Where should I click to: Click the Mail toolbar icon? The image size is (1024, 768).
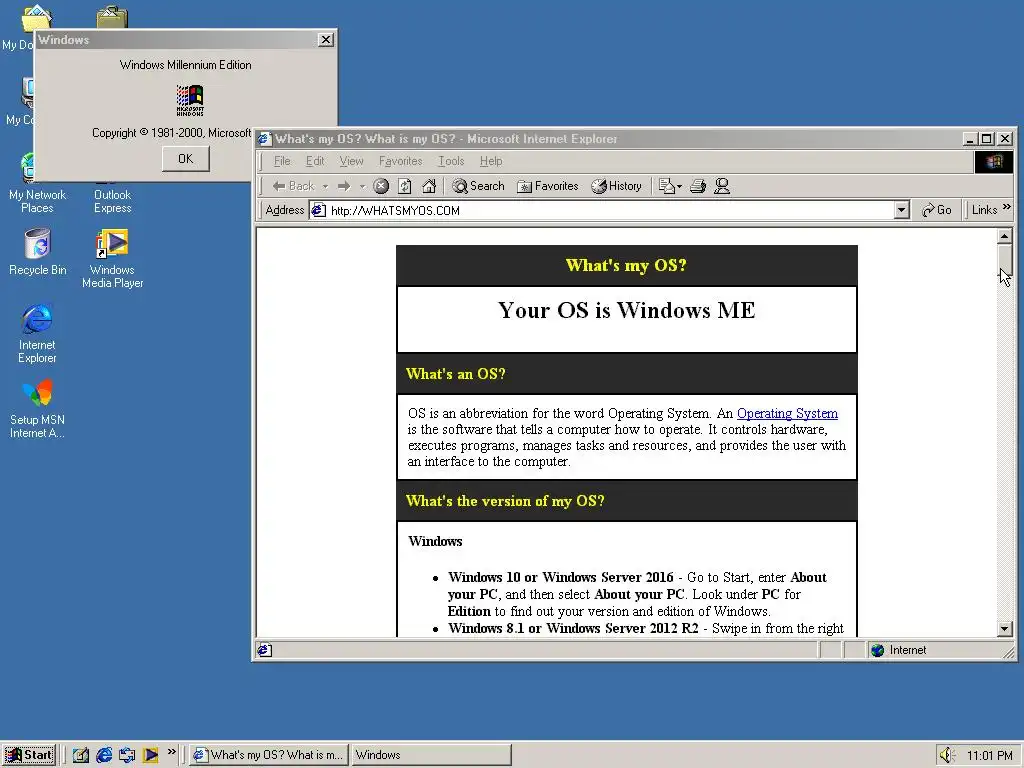click(666, 186)
